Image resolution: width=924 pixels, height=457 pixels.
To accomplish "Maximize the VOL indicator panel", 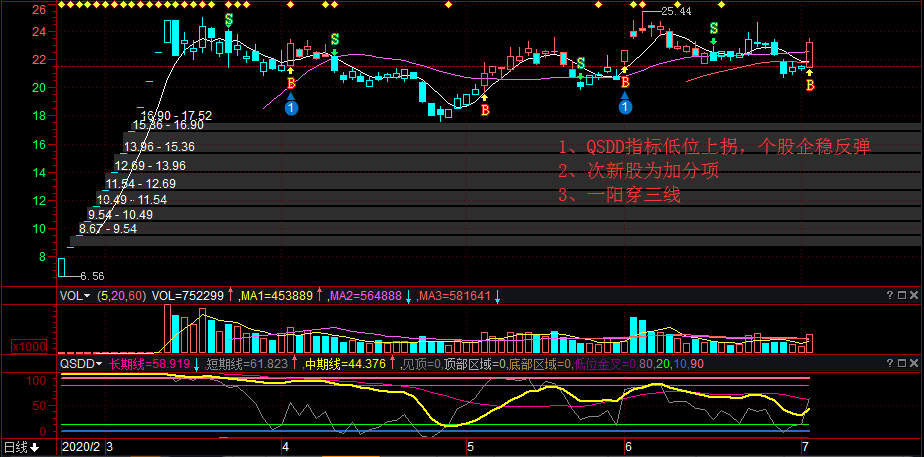I will (x=902, y=296).
